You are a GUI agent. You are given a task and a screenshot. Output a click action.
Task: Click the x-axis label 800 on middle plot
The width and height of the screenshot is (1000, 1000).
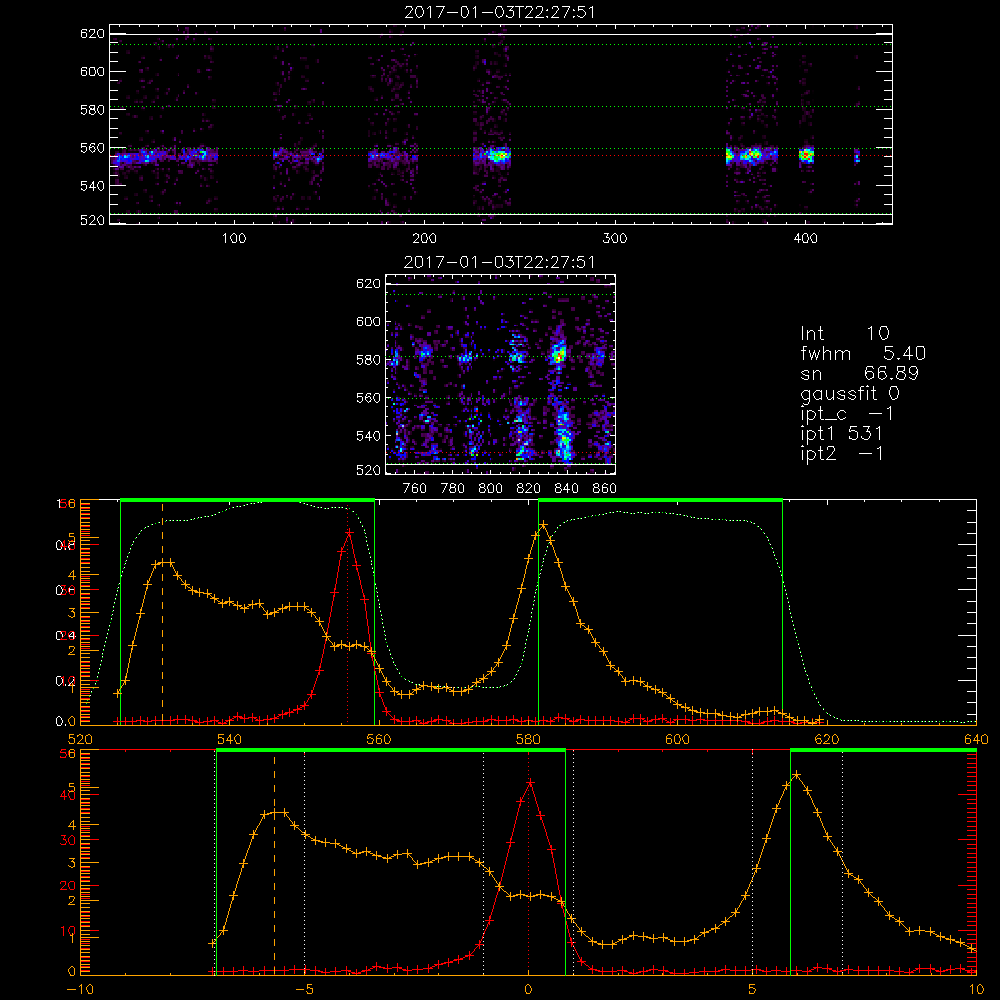click(x=490, y=489)
